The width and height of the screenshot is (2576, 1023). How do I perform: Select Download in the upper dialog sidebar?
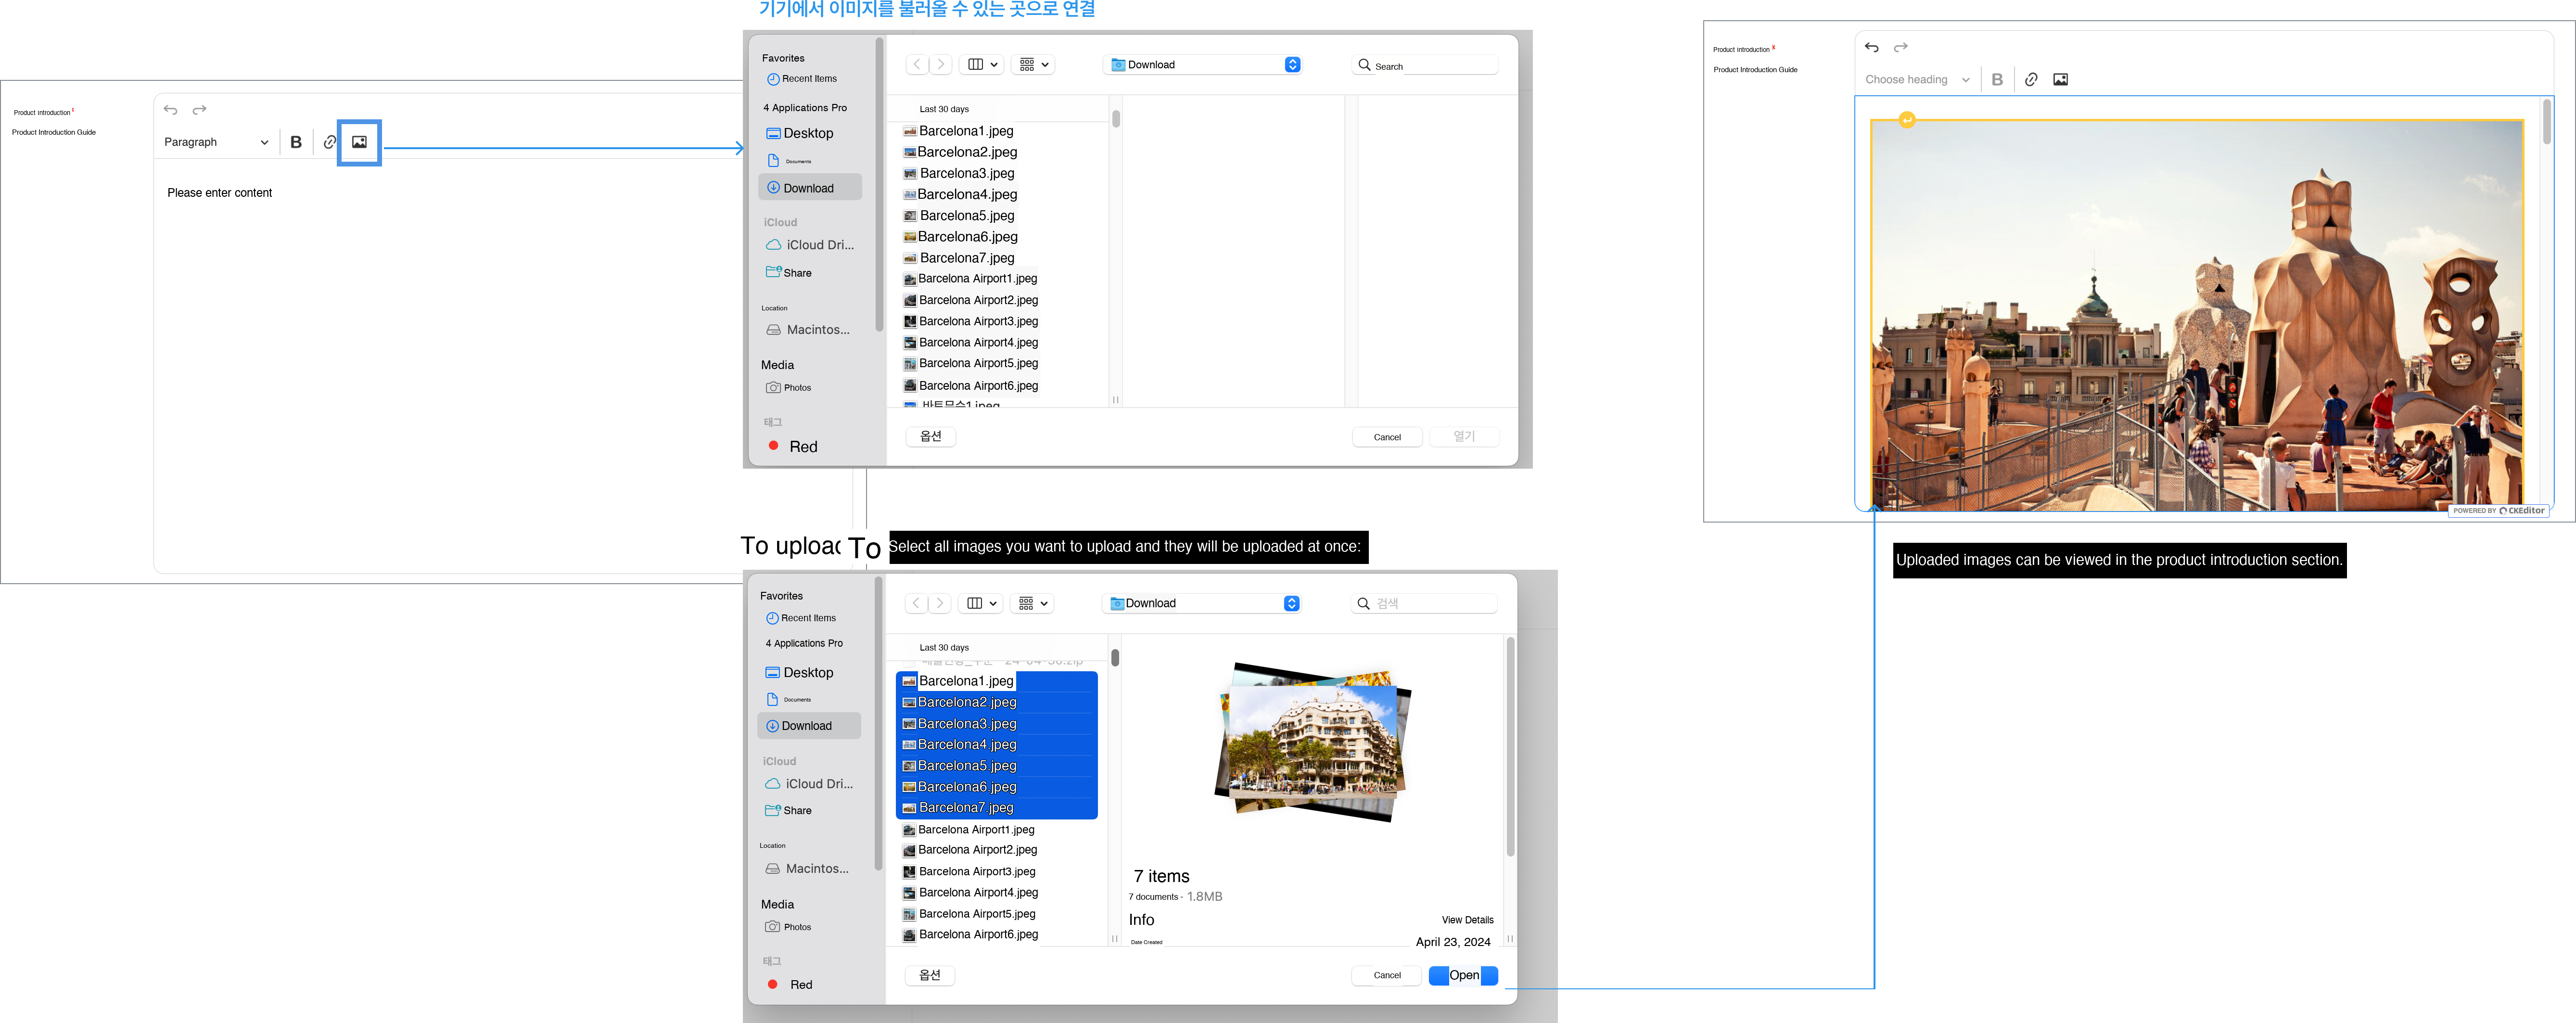[x=810, y=188]
